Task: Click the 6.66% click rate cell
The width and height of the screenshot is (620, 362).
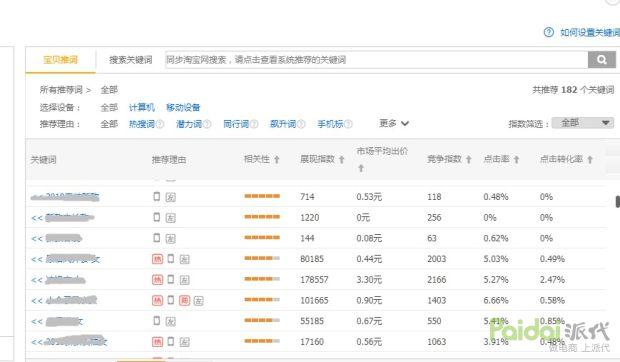Action: point(496,300)
